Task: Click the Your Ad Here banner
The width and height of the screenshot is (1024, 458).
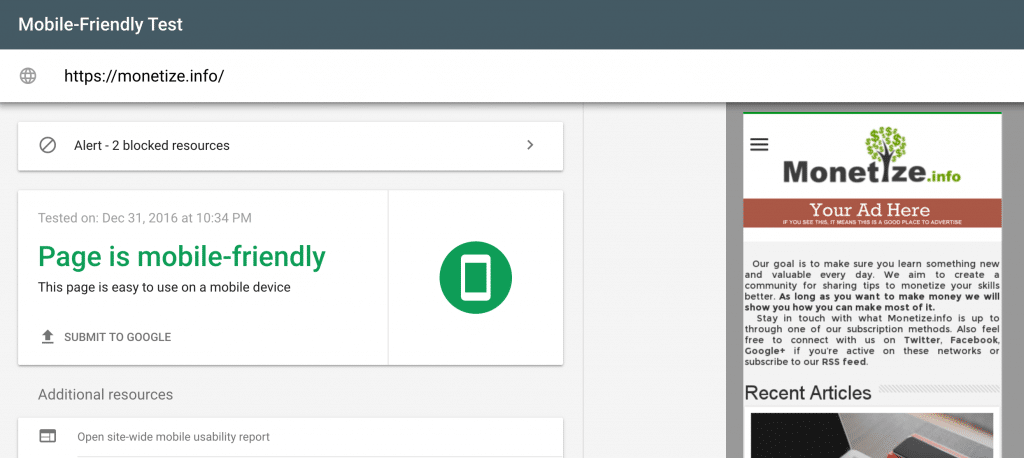Action: [x=872, y=213]
